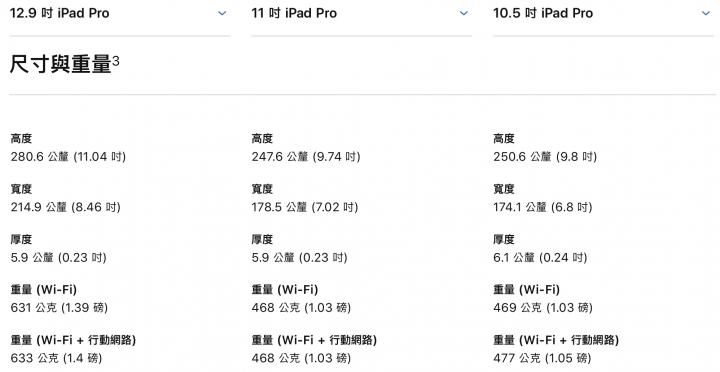
Task: Click the 高度 label in 11 吋 column
Action: 262,139
